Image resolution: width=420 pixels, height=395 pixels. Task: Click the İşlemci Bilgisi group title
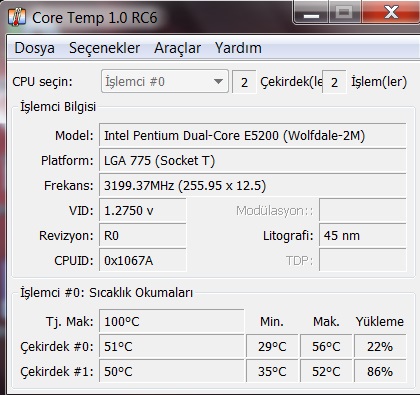click(x=58, y=107)
